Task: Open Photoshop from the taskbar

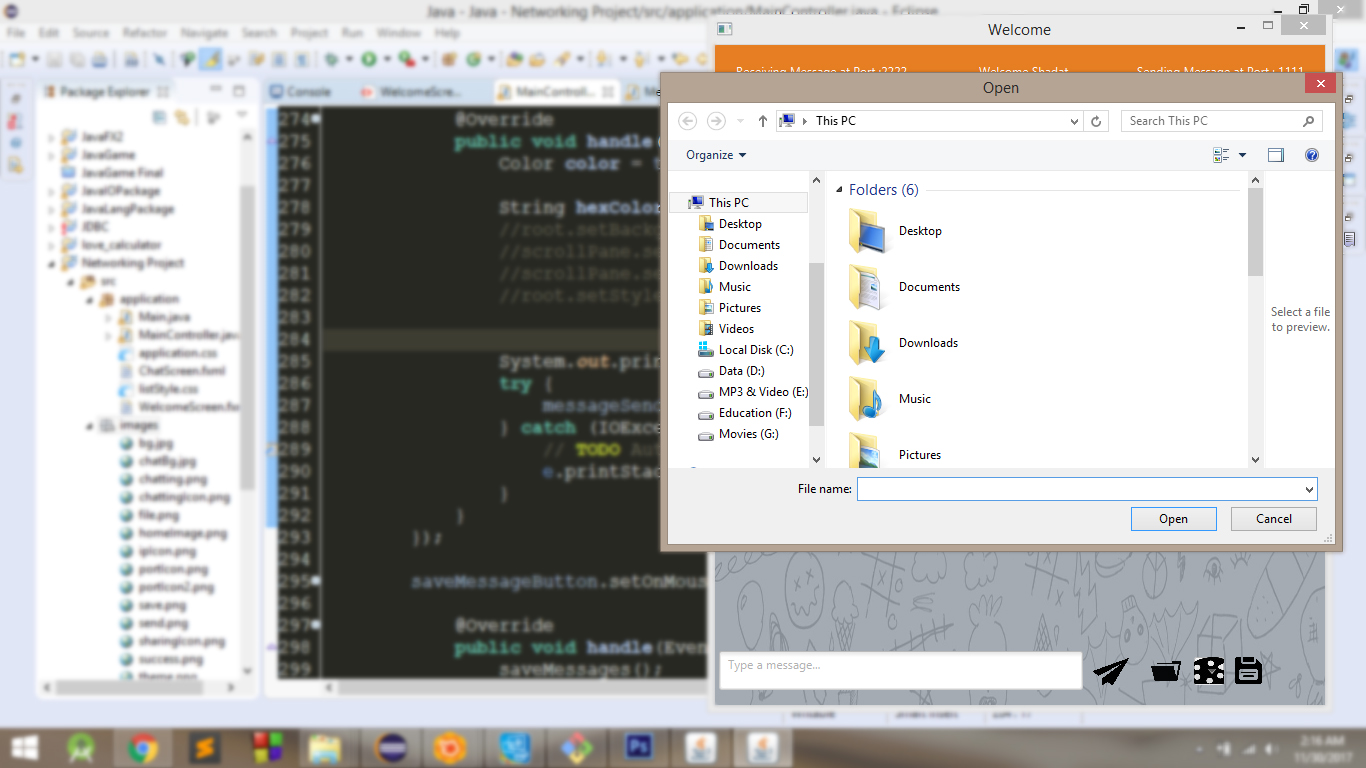Action: click(637, 747)
